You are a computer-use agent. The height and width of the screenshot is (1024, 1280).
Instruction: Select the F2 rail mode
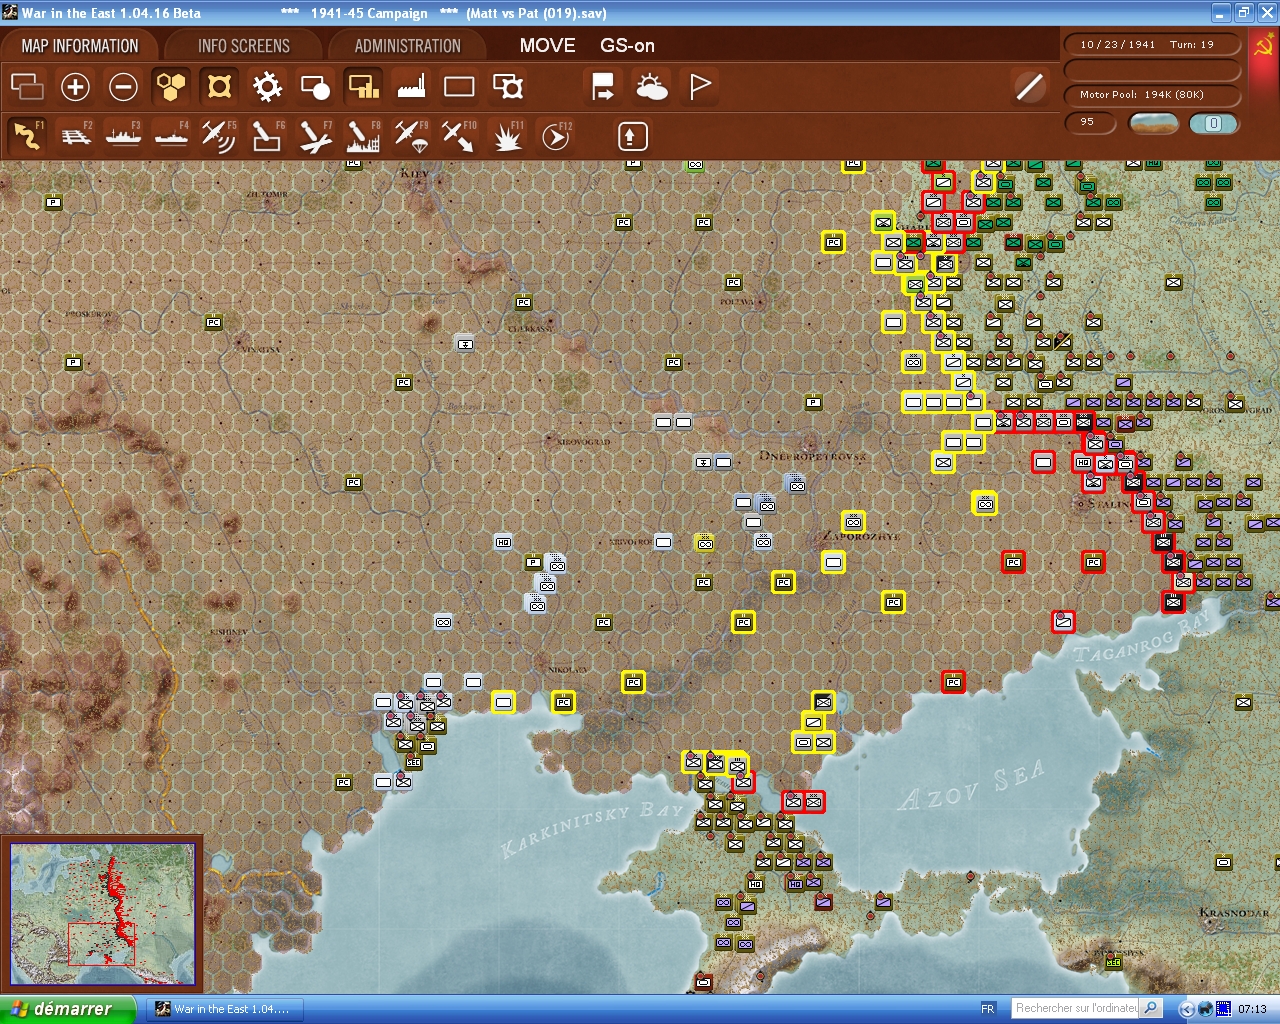[x=76, y=136]
